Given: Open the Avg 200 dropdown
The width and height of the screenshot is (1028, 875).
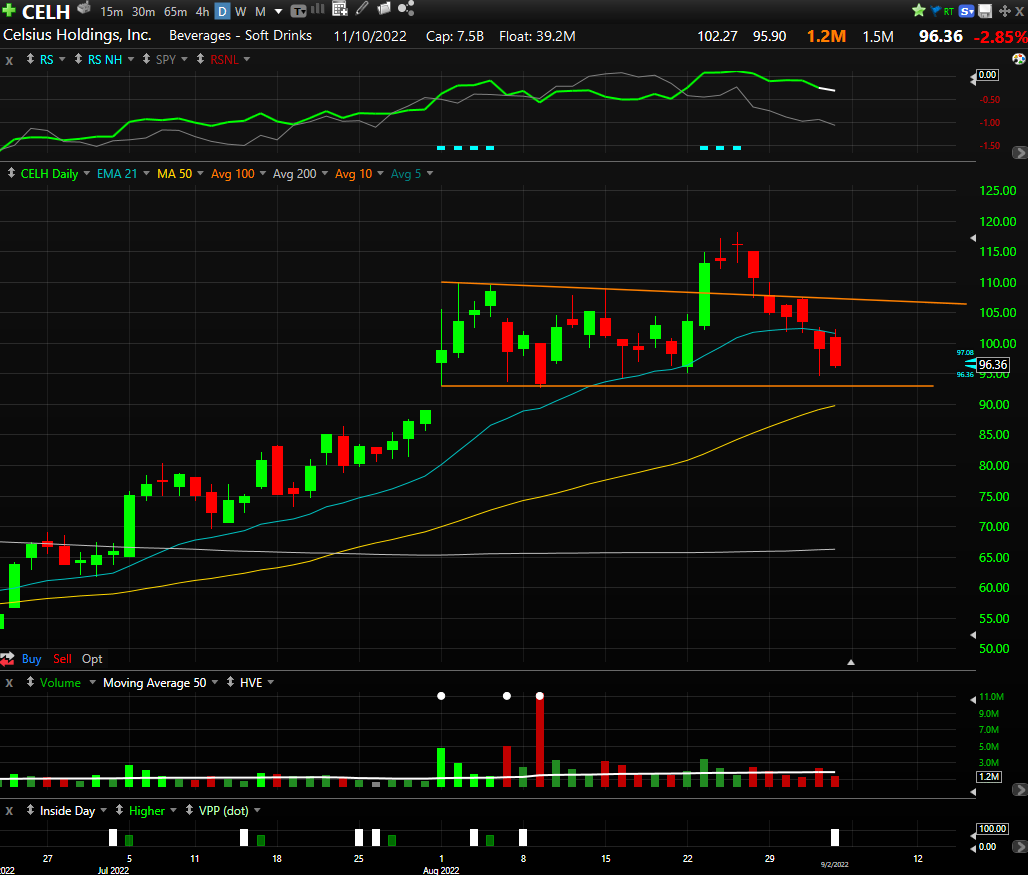Looking at the screenshot, I should point(325,174).
